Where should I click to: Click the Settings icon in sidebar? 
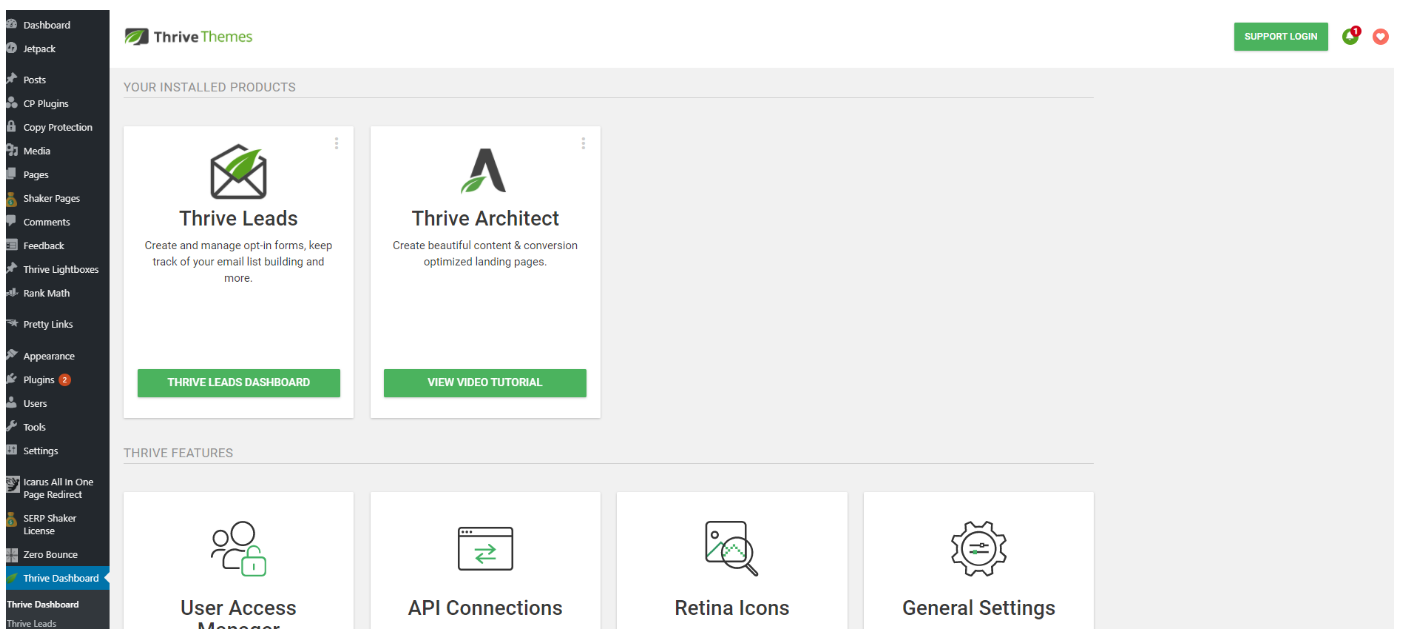pyautogui.click(x=12, y=450)
